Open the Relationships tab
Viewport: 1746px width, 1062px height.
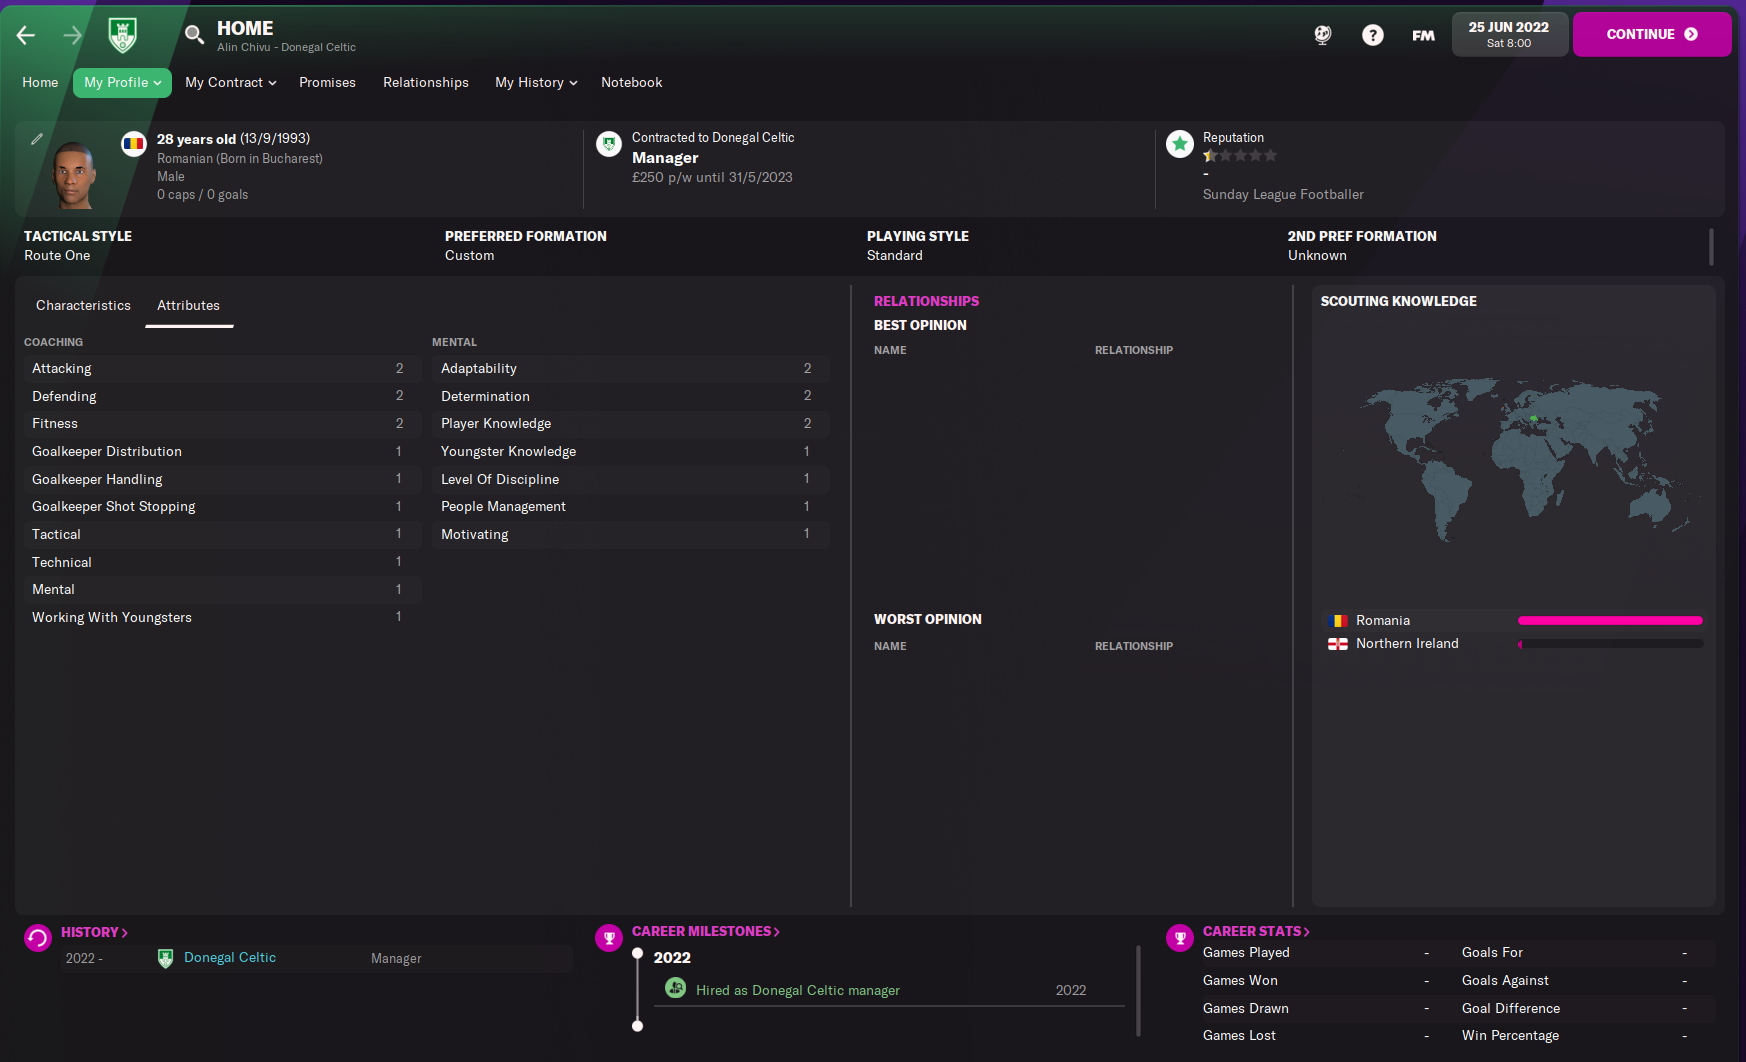pyautogui.click(x=426, y=83)
